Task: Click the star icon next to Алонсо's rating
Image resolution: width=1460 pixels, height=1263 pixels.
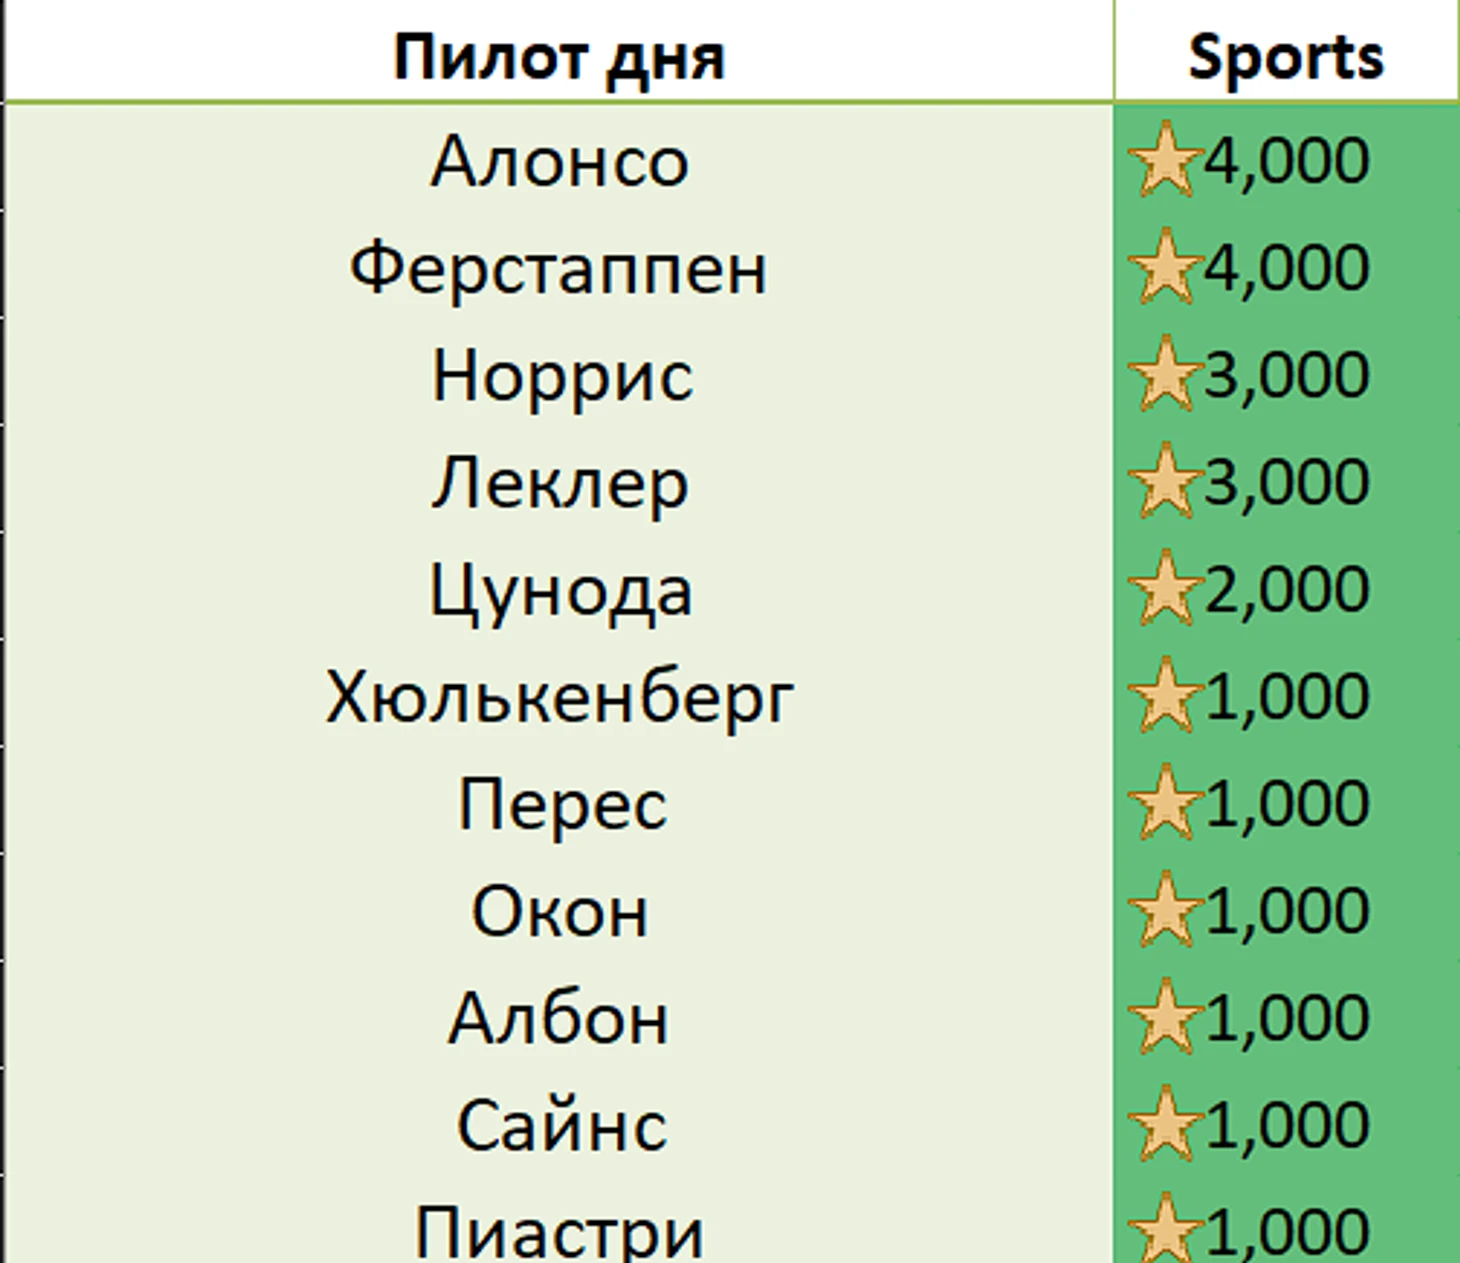Action: tap(1163, 160)
